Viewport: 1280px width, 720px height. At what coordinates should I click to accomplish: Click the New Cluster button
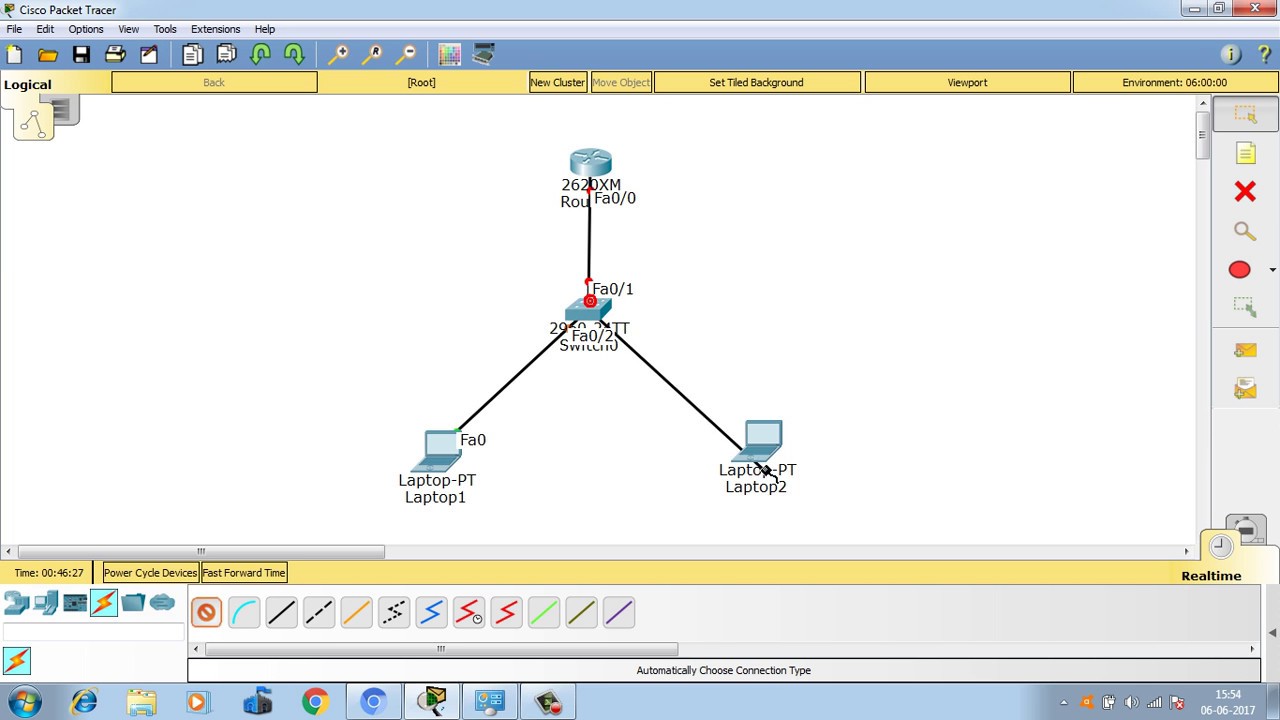point(558,83)
